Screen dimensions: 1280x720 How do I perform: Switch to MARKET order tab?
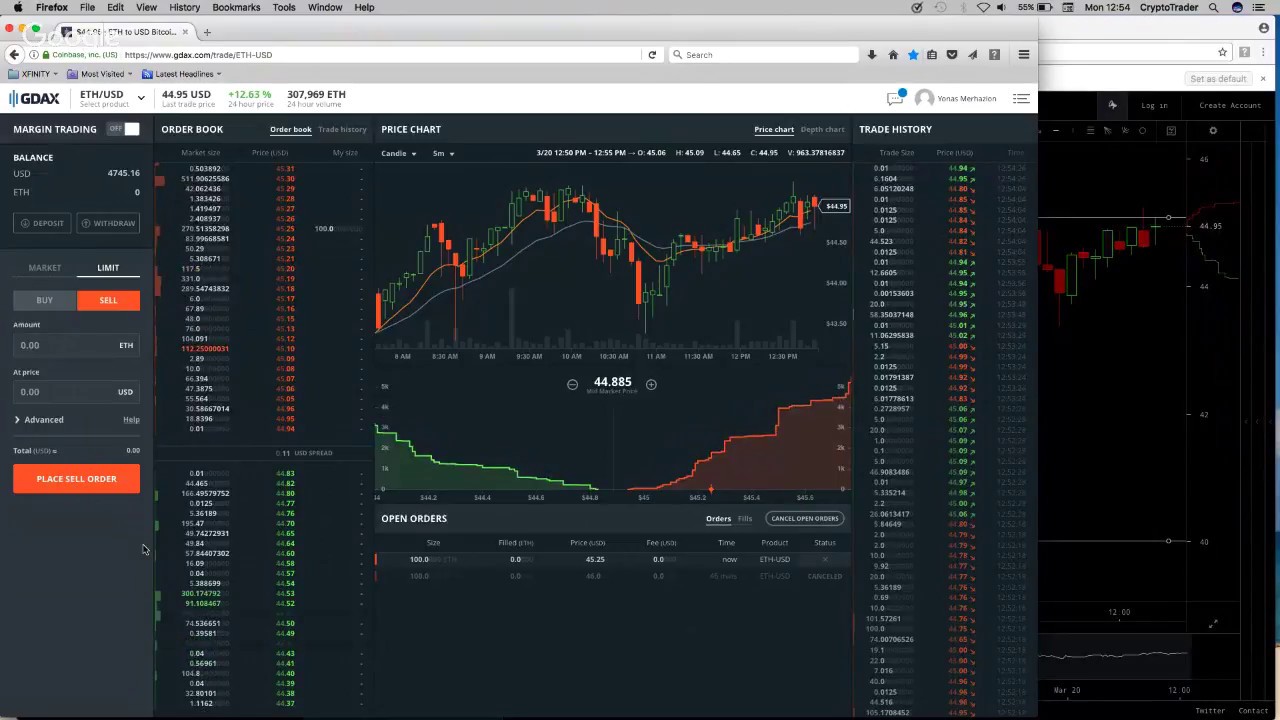click(45, 268)
